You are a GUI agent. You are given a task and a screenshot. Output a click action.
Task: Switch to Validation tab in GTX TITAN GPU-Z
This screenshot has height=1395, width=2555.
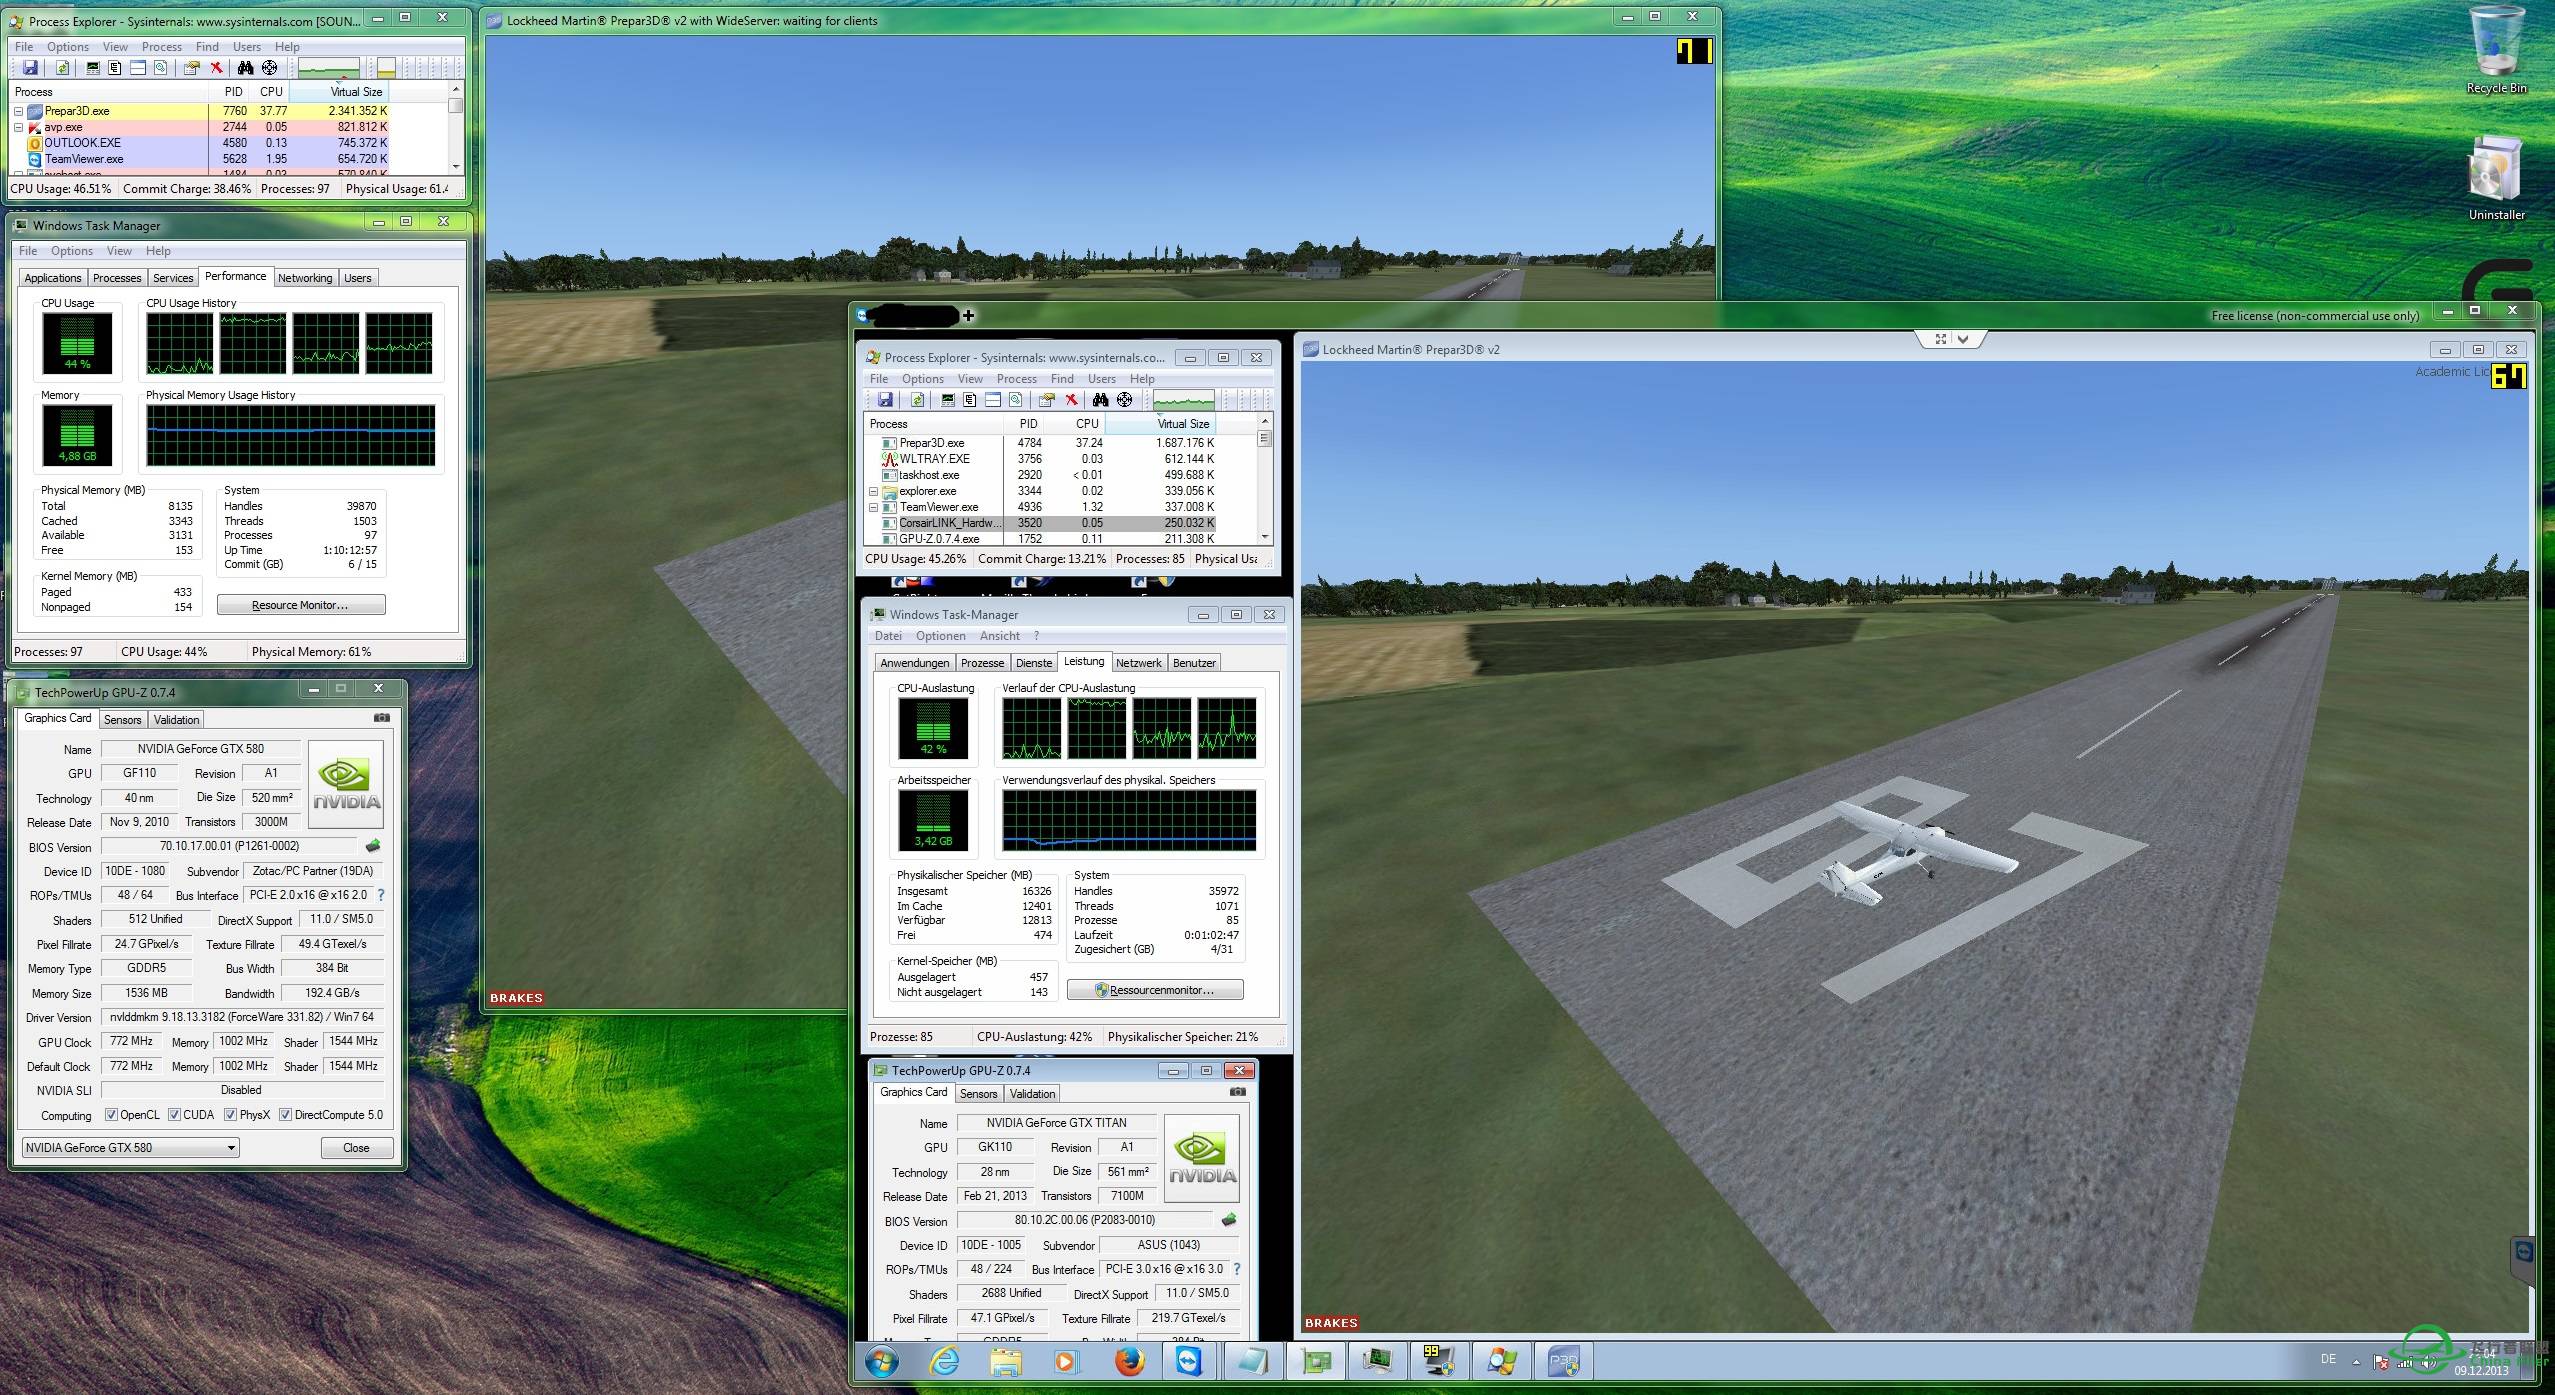click(1032, 1094)
